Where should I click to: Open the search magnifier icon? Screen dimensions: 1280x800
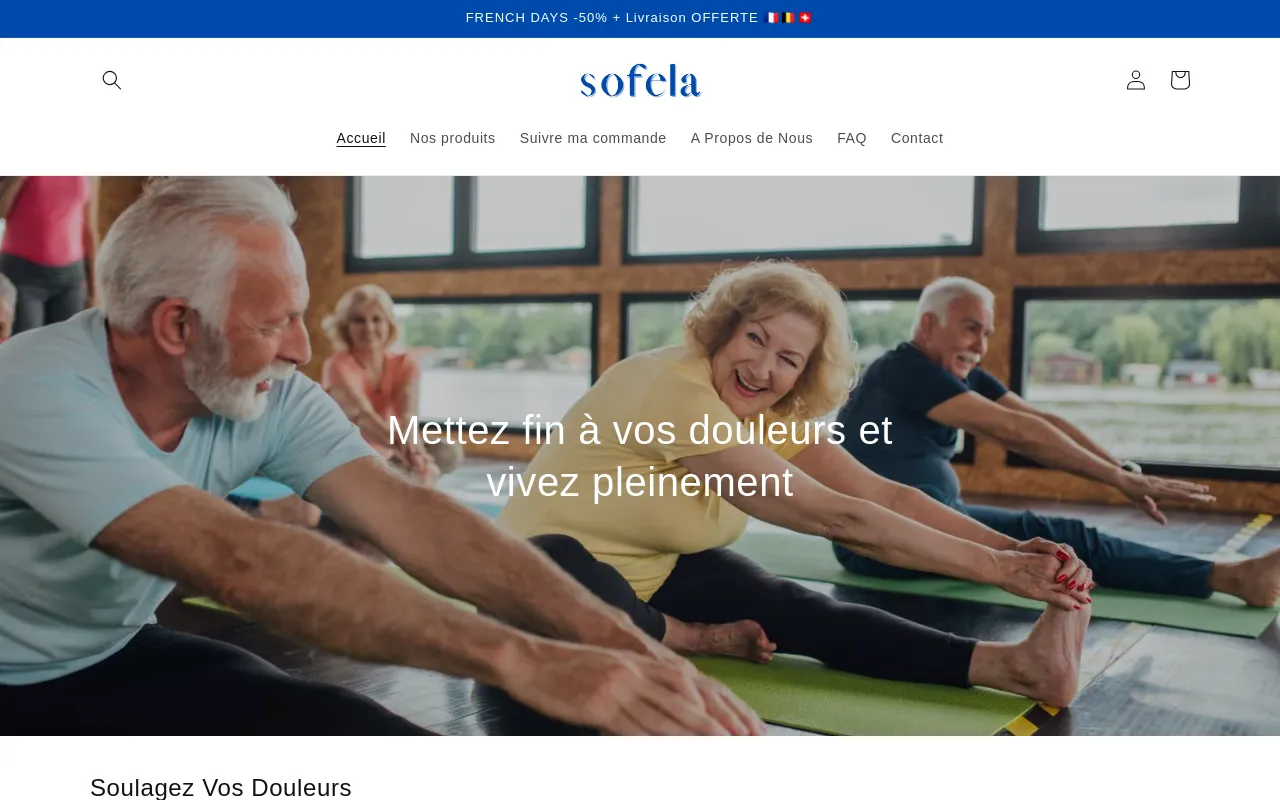112,80
